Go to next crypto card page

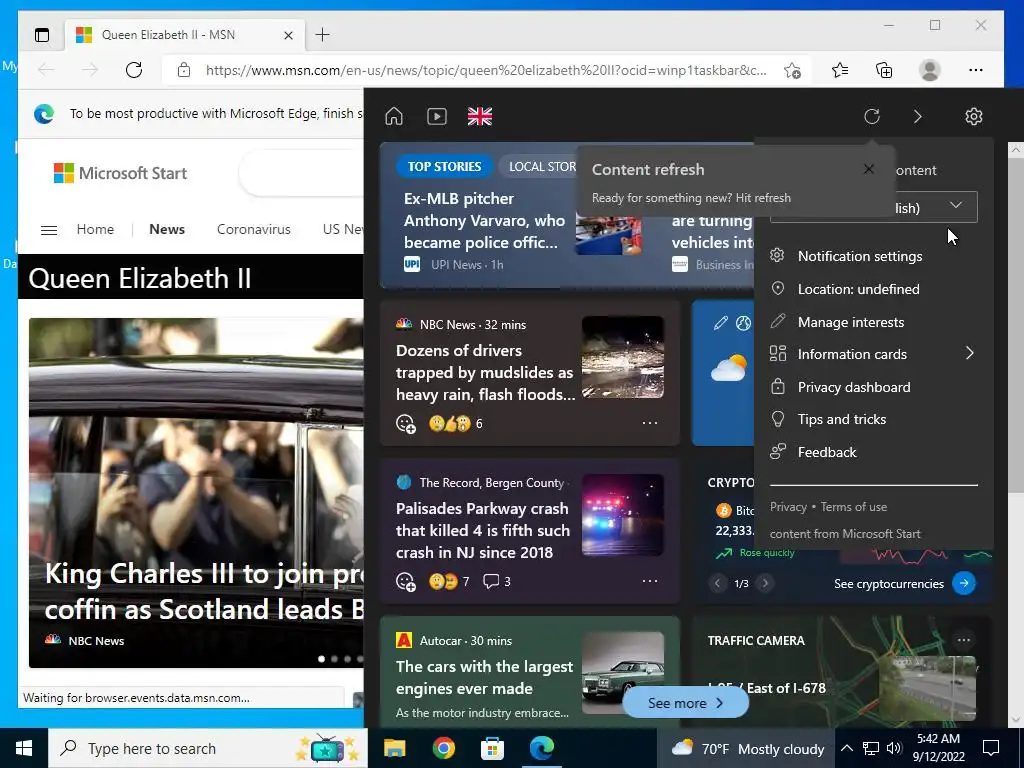[x=765, y=583]
